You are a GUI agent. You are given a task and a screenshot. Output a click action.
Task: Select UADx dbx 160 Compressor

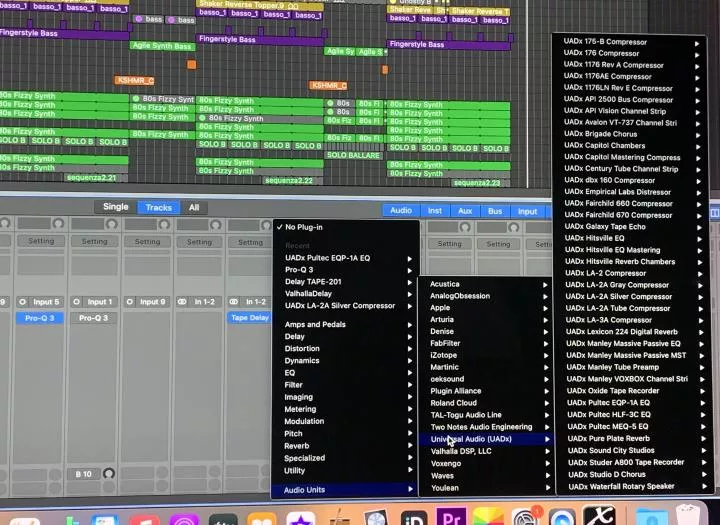pyautogui.click(x=610, y=180)
